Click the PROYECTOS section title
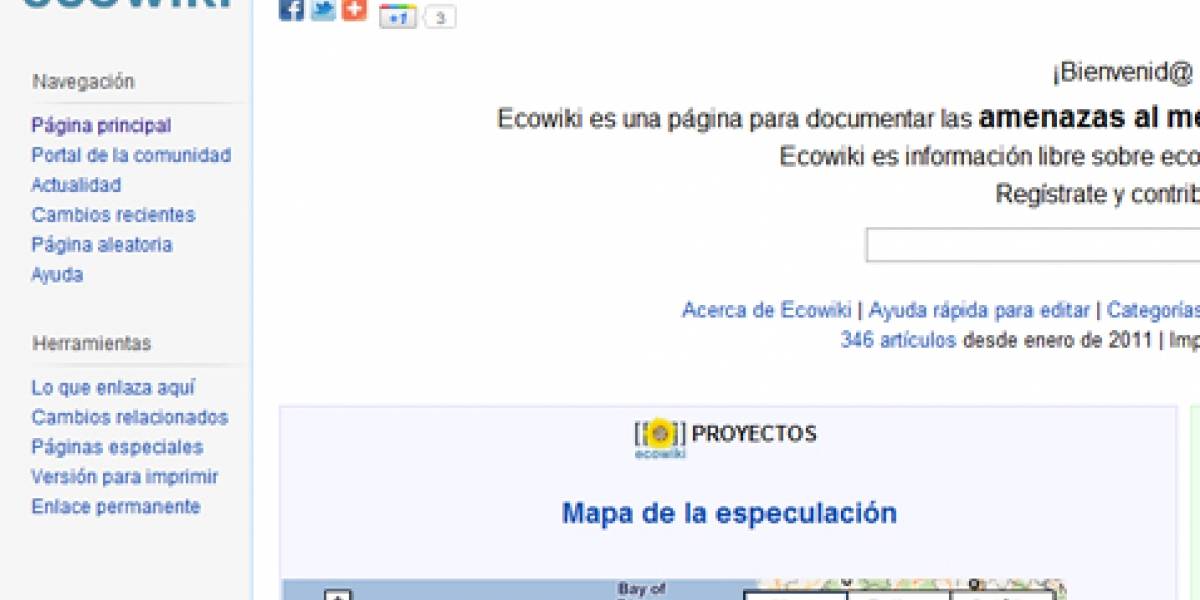The width and height of the screenshot is (1200, 600). 754,433
